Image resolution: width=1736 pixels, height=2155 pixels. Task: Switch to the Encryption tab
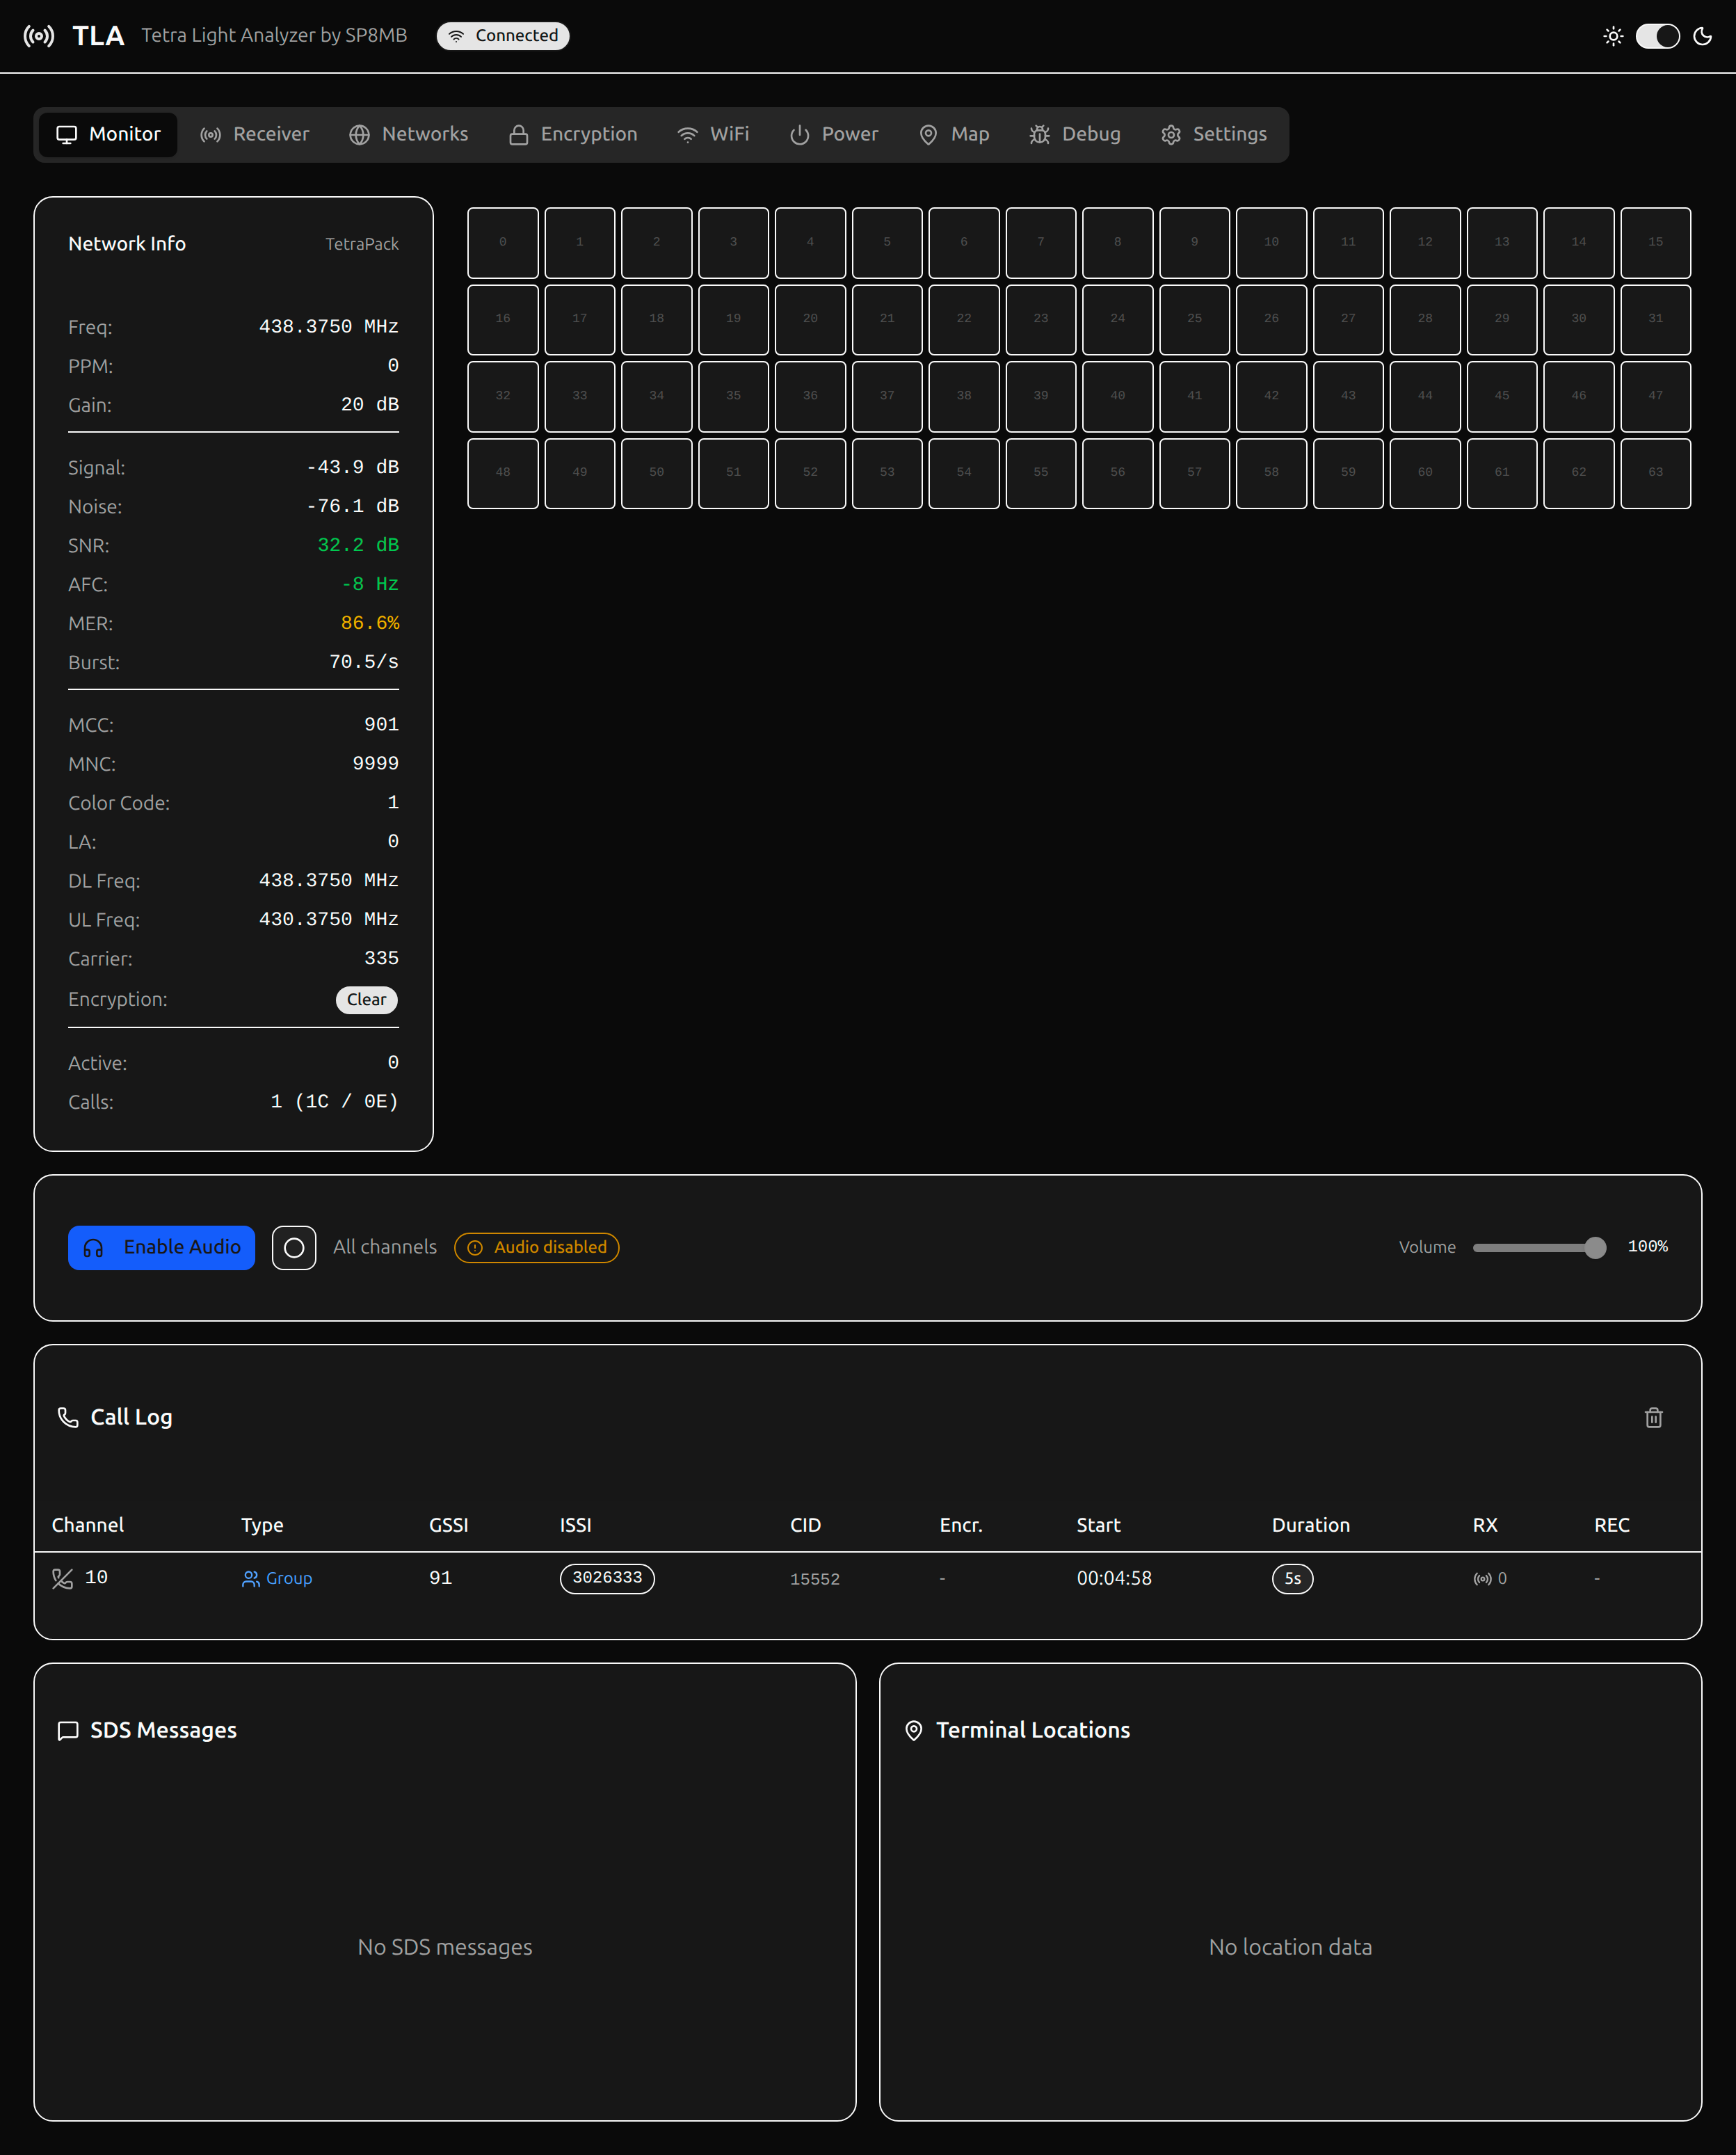(572, 134)
